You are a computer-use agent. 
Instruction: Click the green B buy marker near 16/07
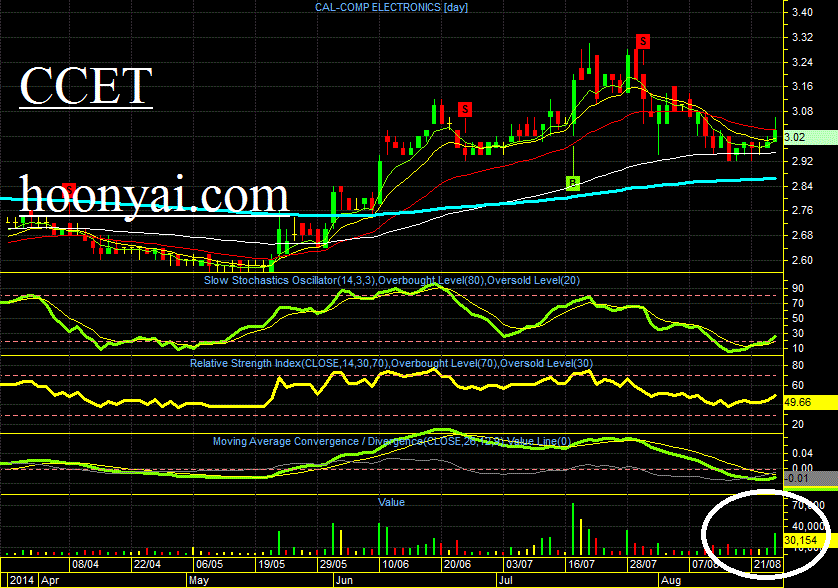(x=572, y=183)
